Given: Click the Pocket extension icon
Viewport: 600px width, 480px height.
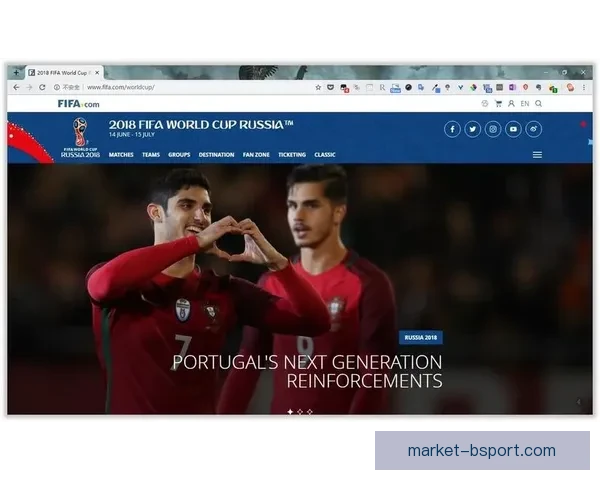Looking at the screenshot, I should point(330,88).
